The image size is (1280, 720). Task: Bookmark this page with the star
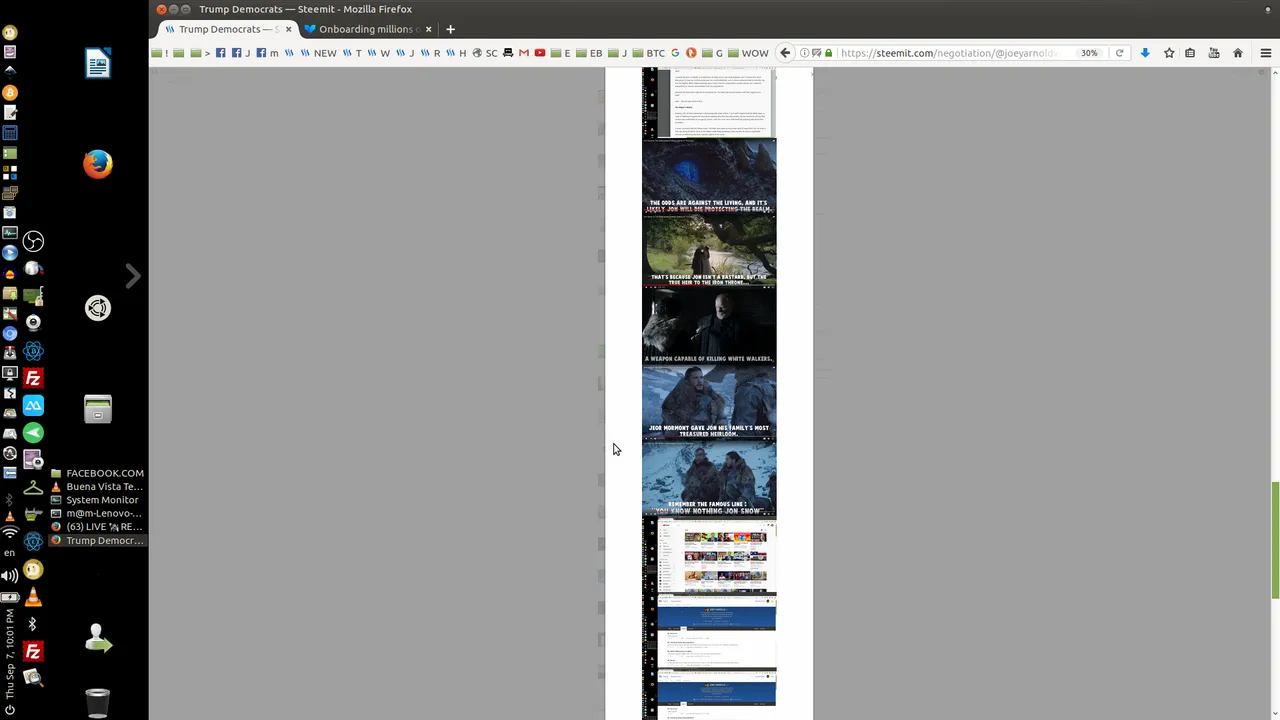pos(1169,53)
